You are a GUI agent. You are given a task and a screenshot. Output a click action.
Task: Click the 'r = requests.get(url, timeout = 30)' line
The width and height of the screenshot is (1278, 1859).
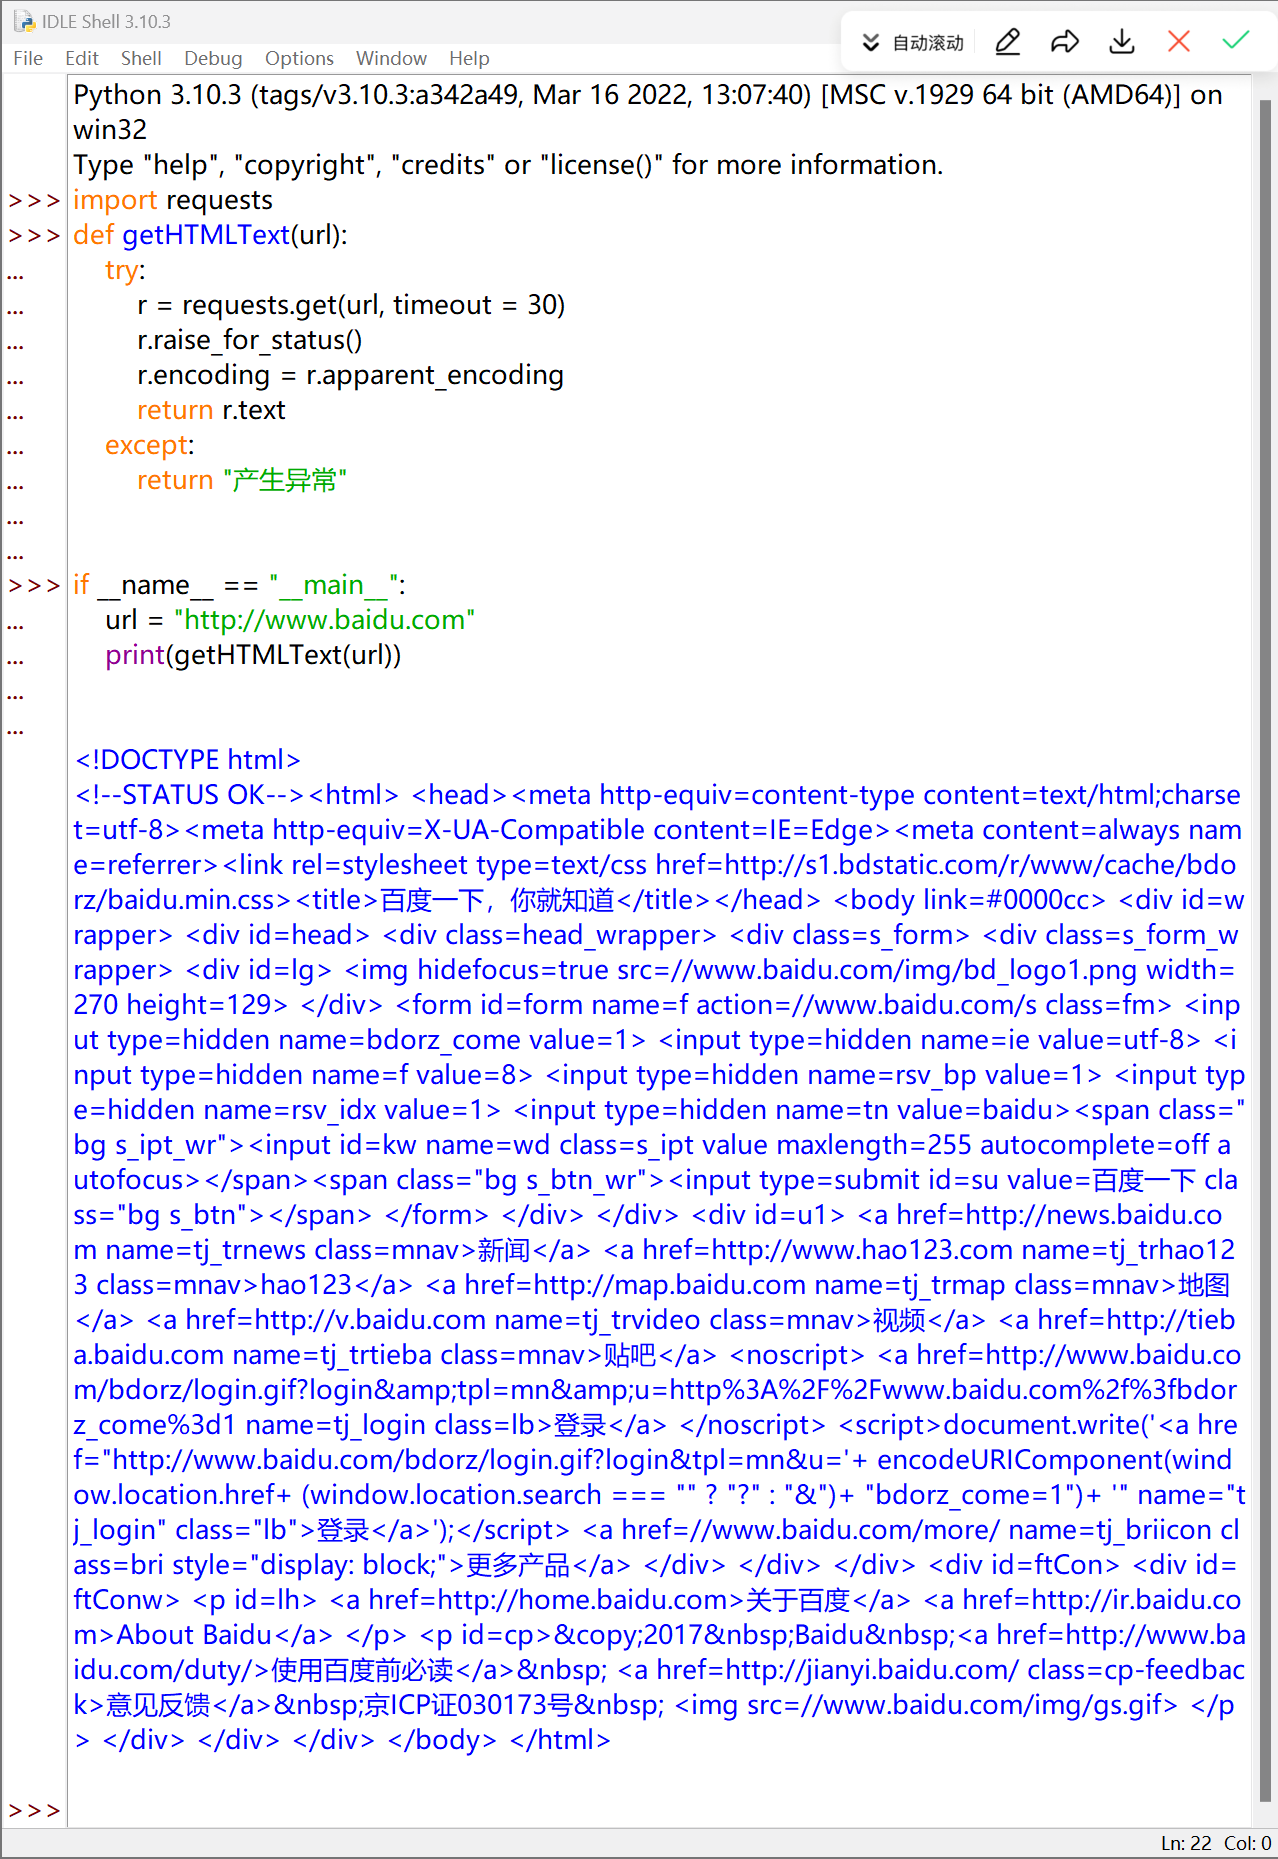tap(351, 305)
